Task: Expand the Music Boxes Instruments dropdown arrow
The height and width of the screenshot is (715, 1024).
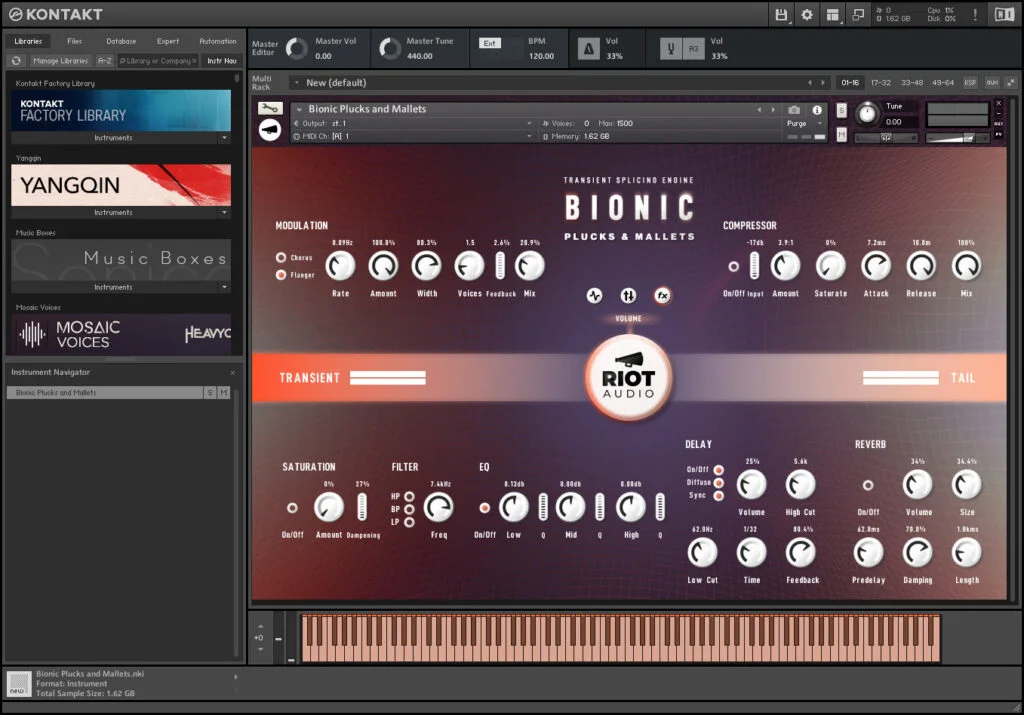Action: [224, 287]
